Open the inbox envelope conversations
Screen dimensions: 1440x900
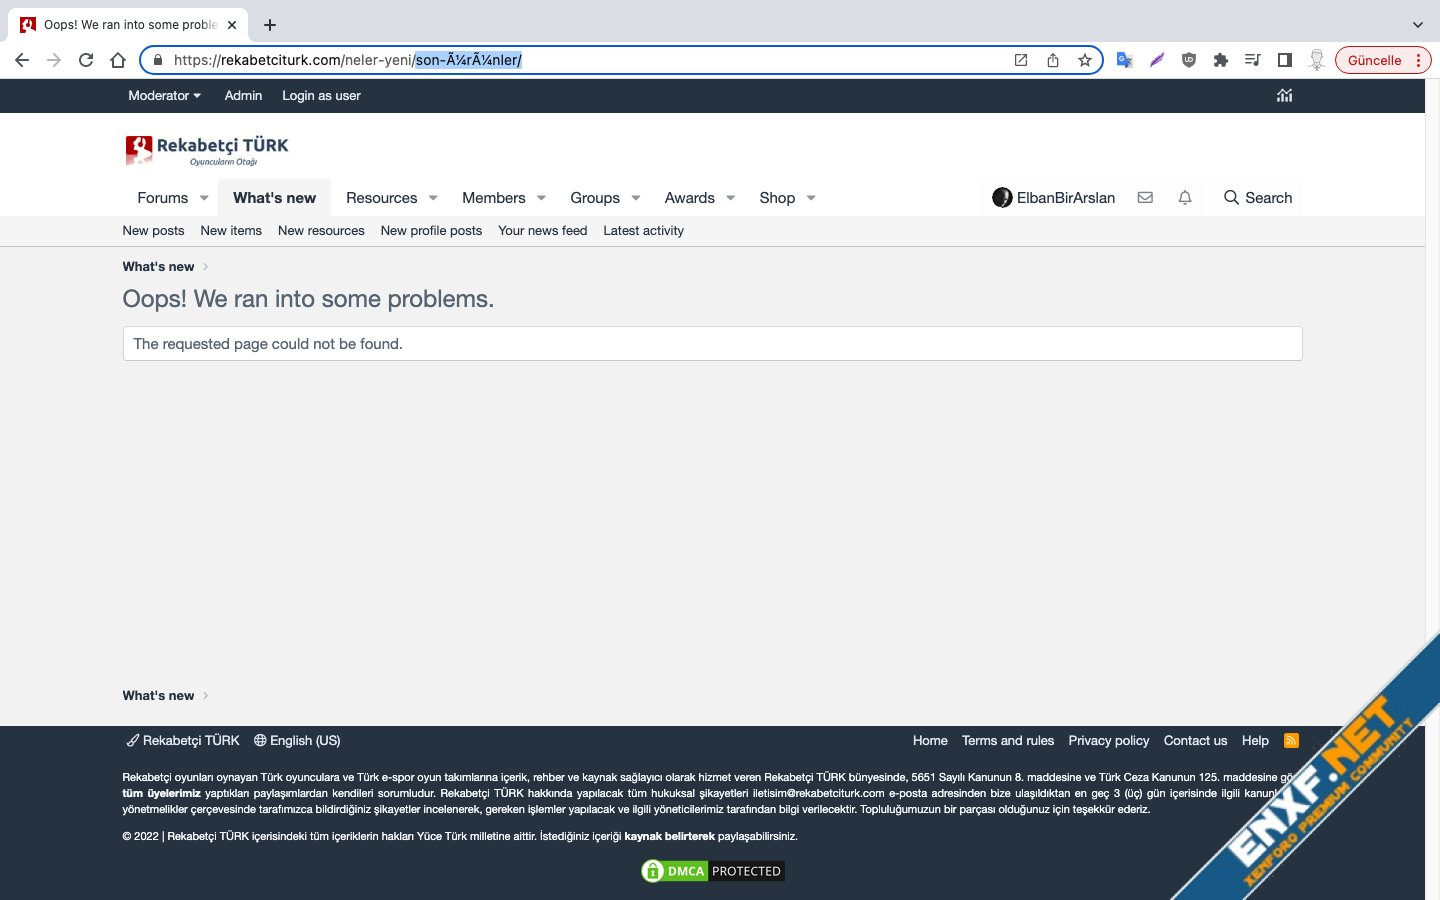click(1145, 198)
